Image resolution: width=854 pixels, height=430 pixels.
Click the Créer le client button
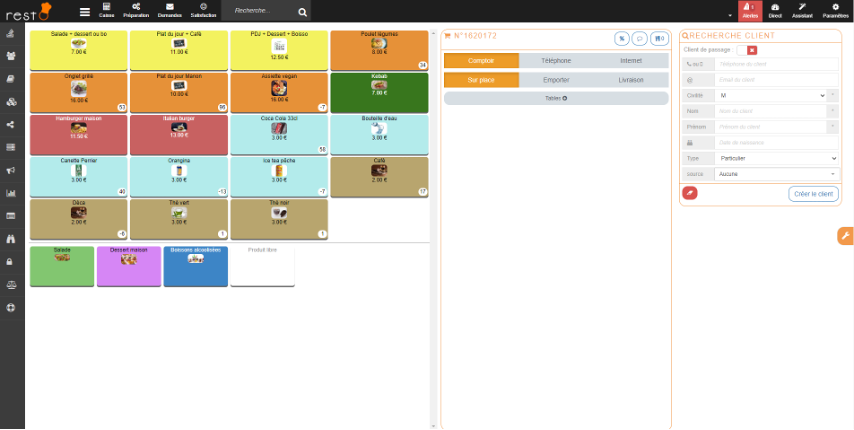(x=812, y=193)
